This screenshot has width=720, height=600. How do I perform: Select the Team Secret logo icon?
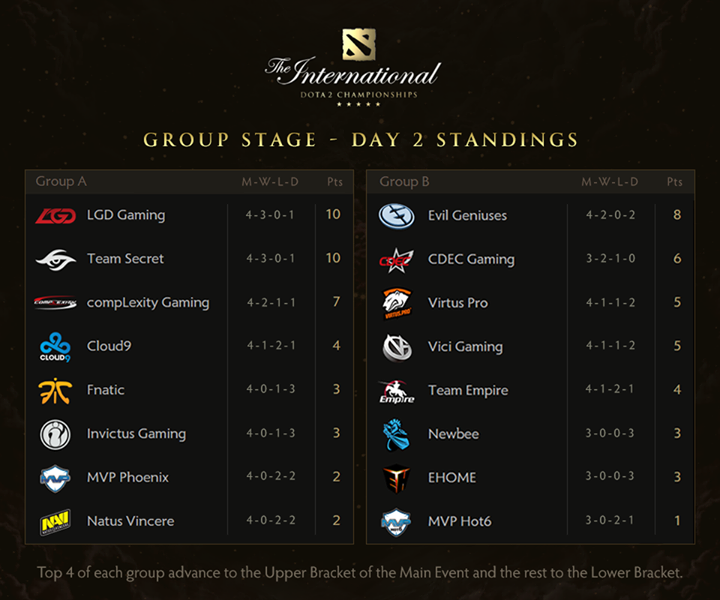click(55, 260)
